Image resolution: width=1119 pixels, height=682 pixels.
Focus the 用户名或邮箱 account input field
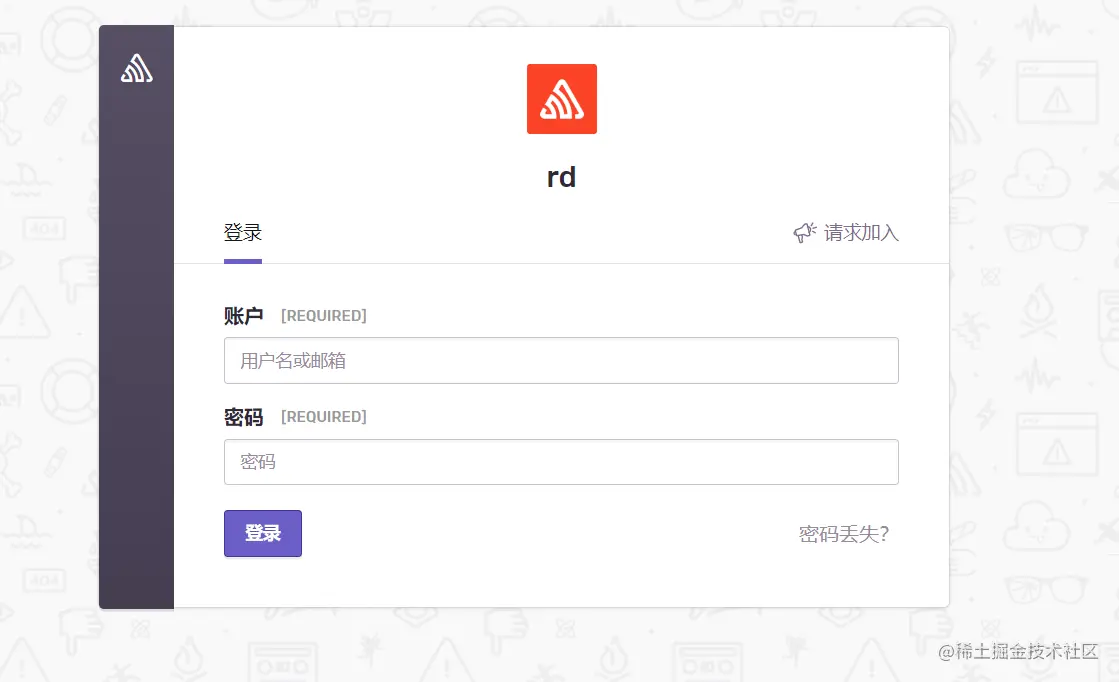point(561,360)
